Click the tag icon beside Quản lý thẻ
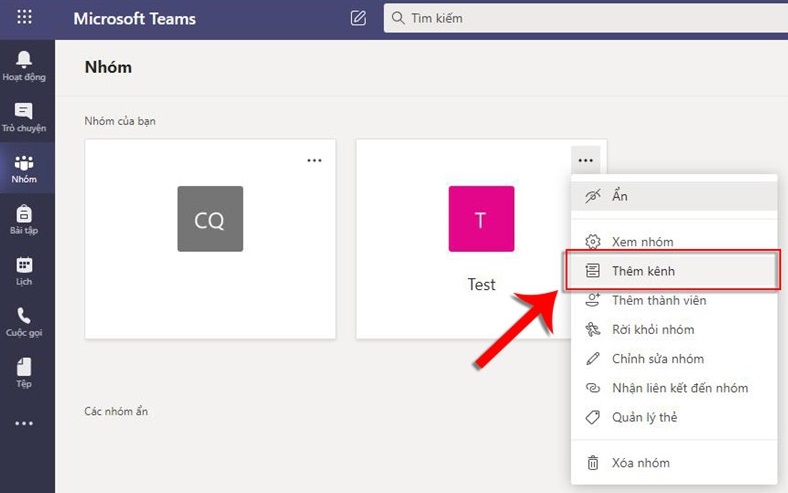 pos(593,417)
